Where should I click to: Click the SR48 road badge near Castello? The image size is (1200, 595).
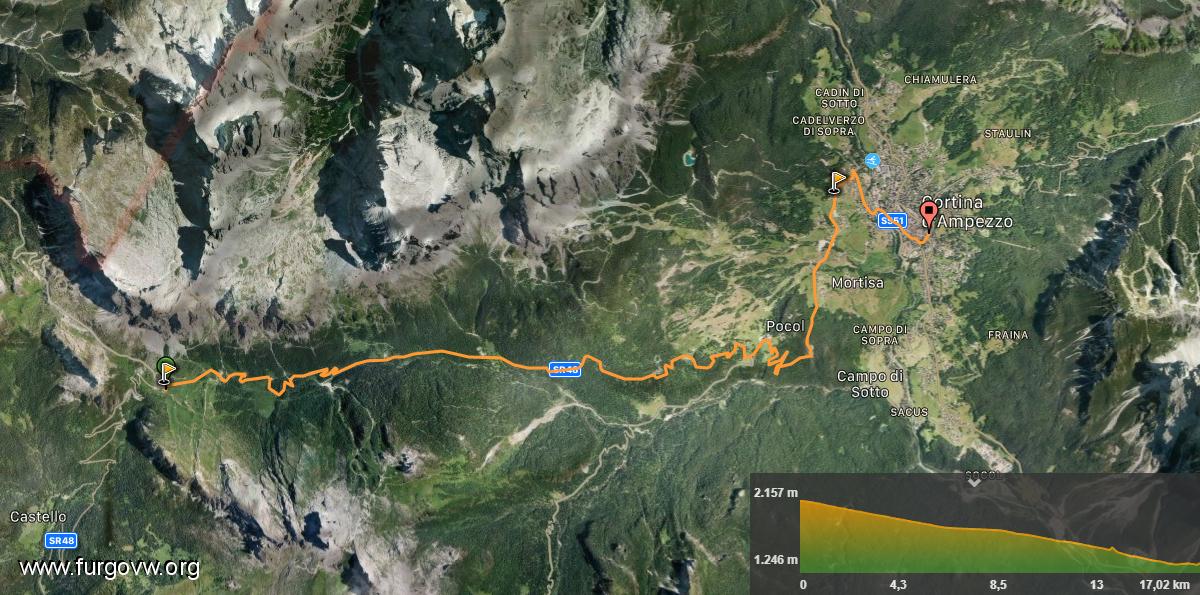point(61,540)
